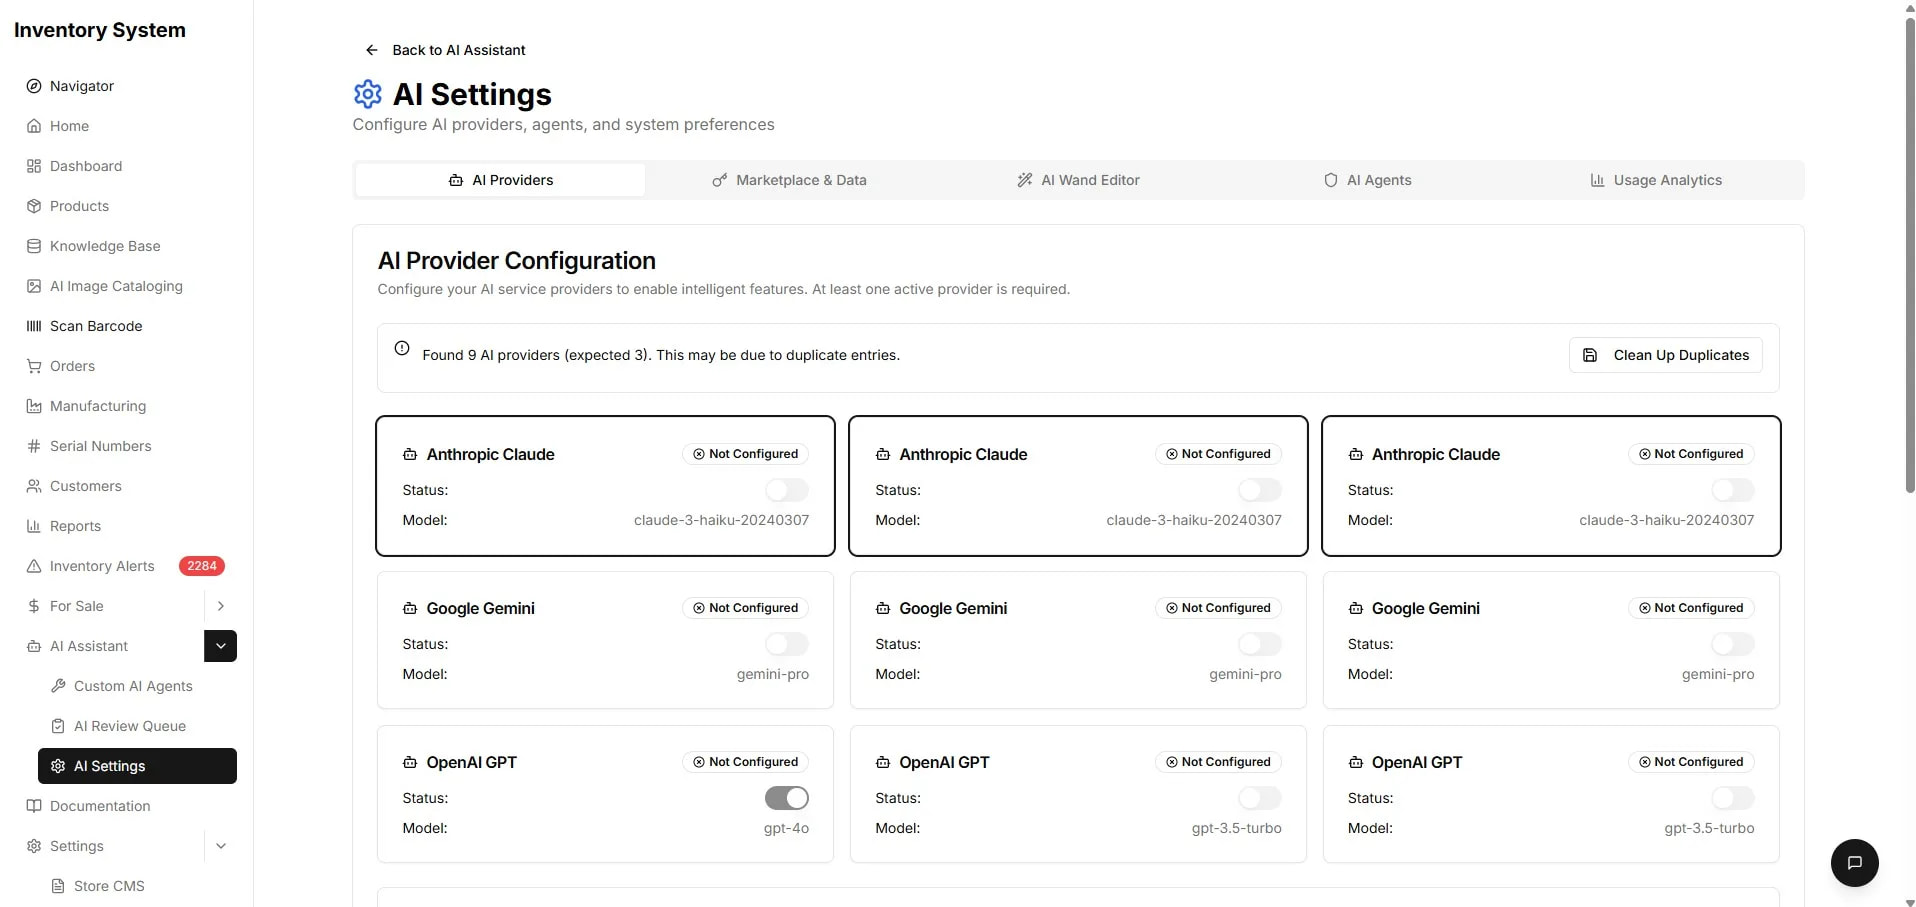Click the Inventory System title

100,30
